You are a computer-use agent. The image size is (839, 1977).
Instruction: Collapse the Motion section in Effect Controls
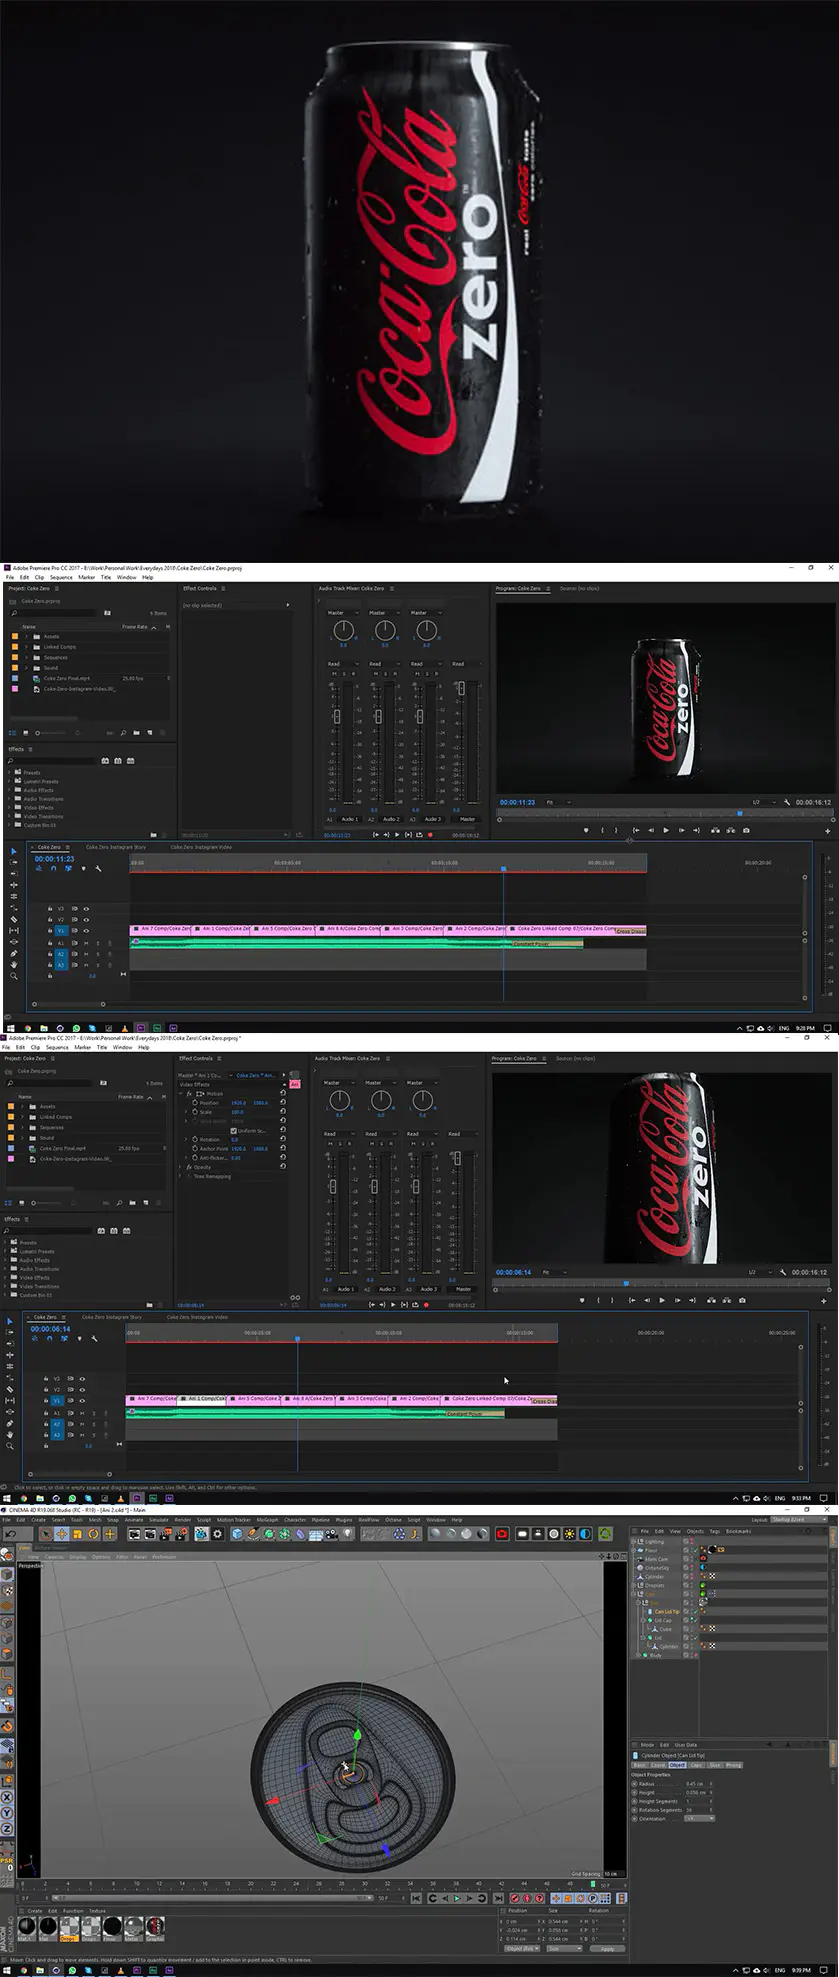(x=182, y=1094)
